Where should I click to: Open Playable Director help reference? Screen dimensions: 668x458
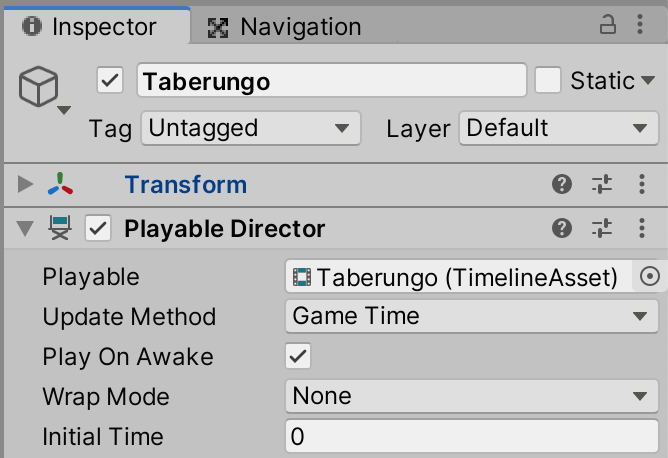(x=562, y=229)
